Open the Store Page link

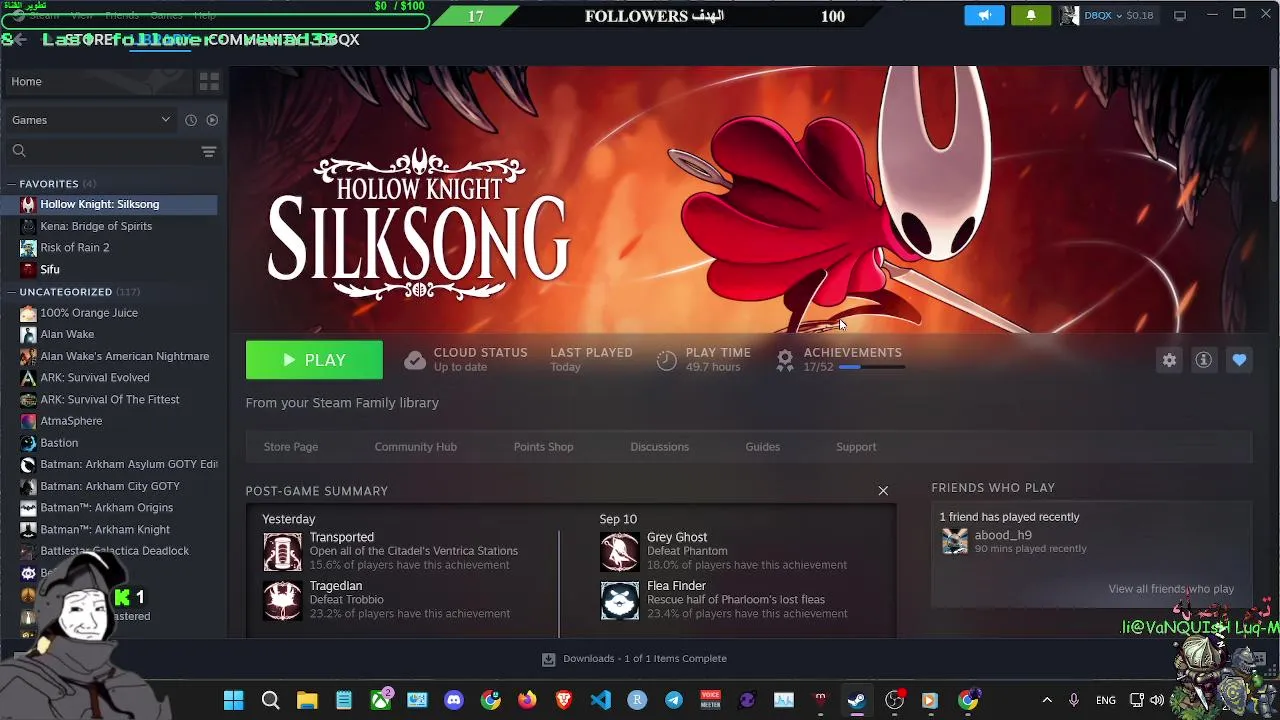click(291, 447)
